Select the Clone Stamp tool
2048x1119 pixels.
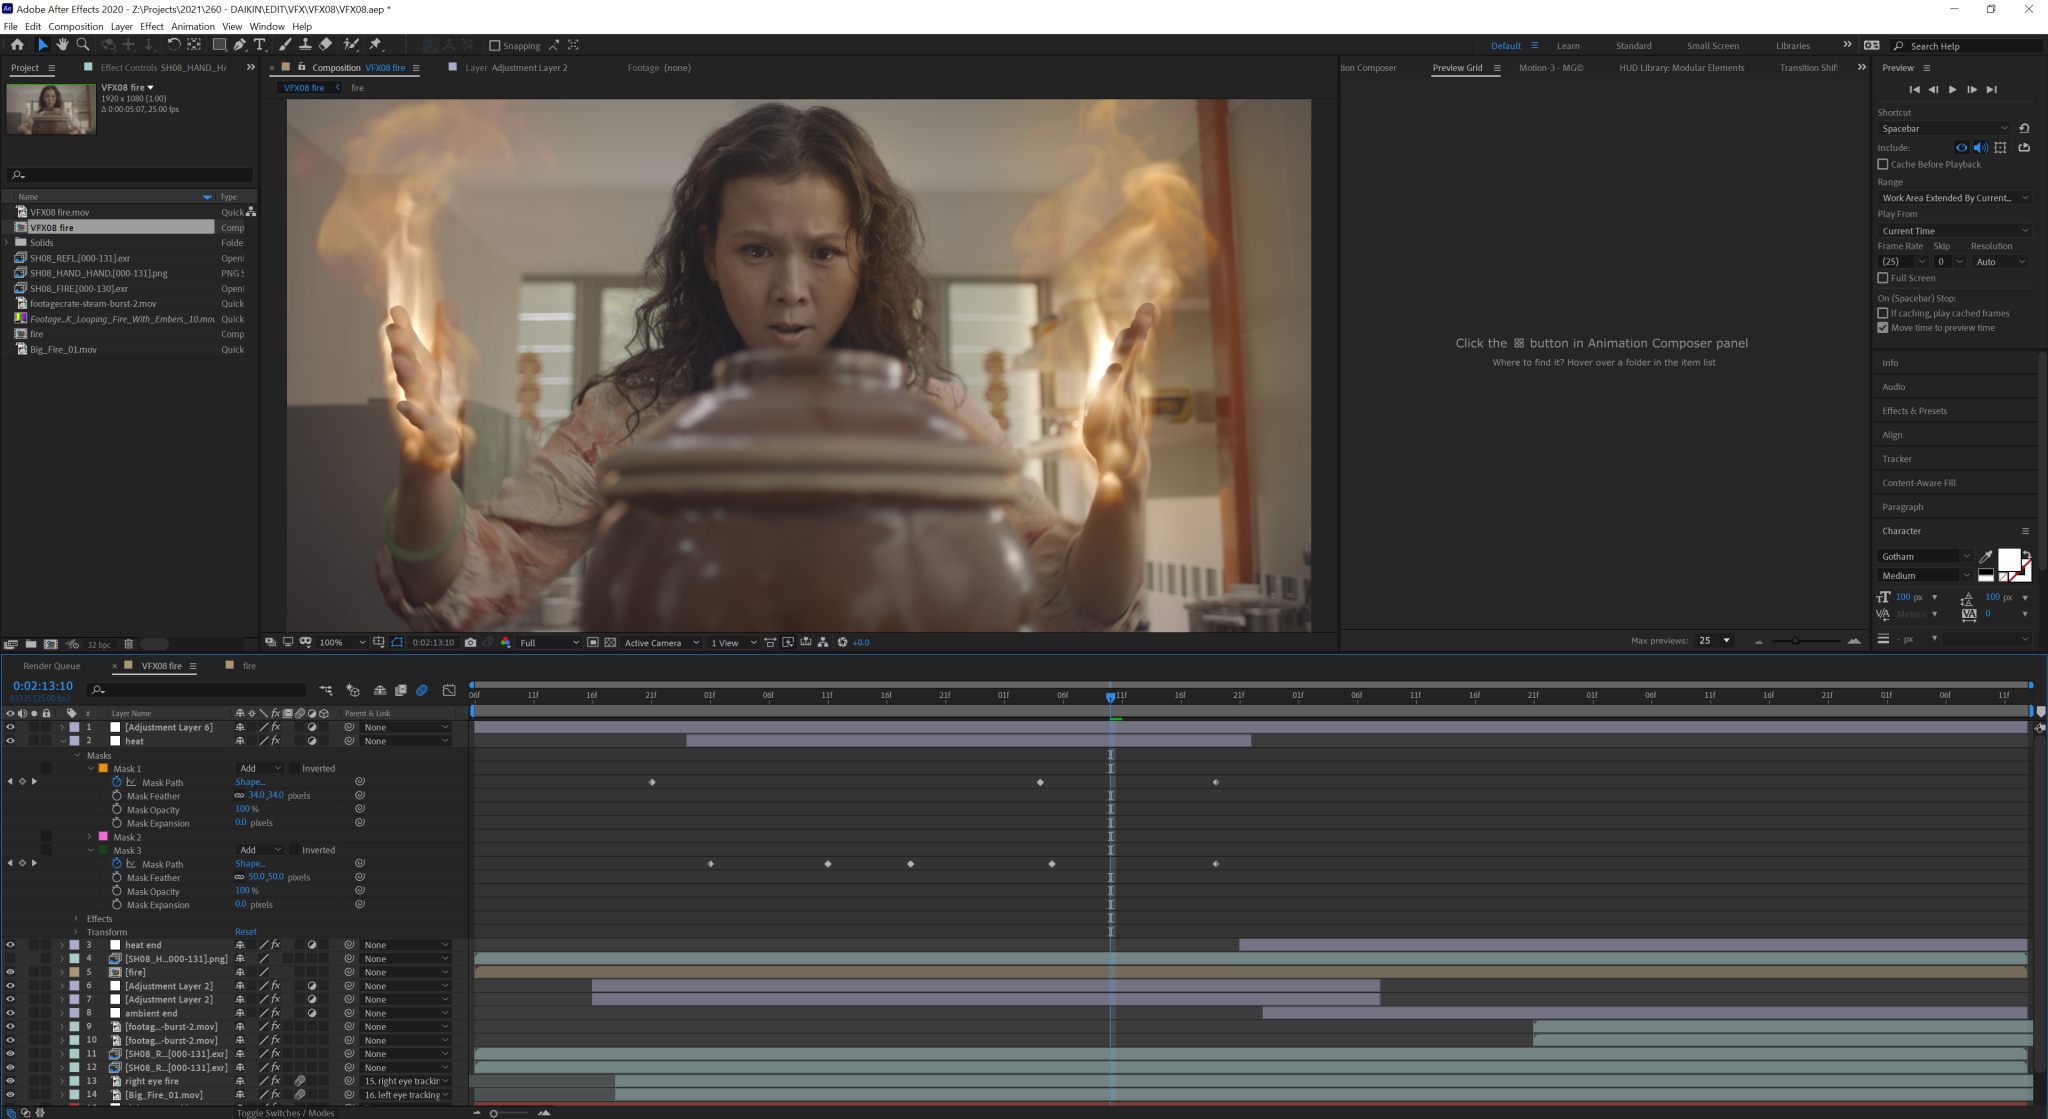click(305, 45)
